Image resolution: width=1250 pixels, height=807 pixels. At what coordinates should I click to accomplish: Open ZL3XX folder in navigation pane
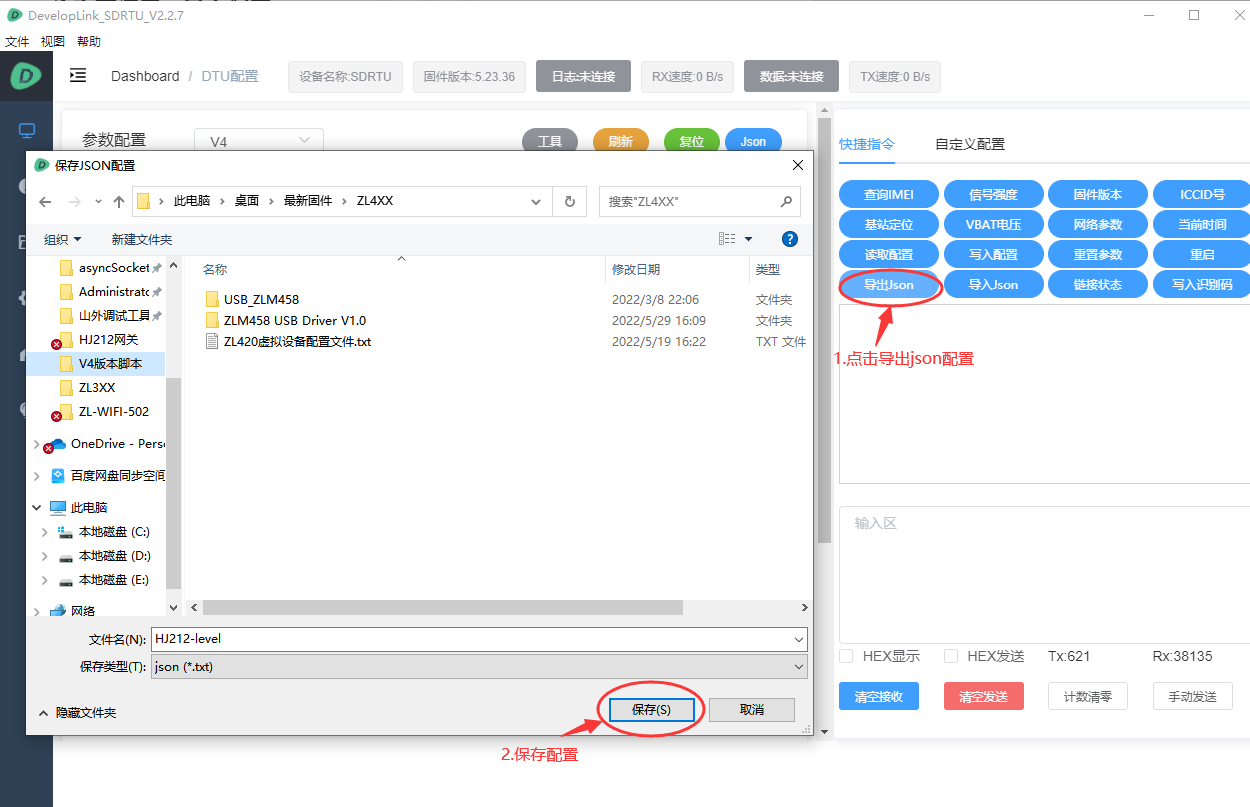tap(87, 387)
